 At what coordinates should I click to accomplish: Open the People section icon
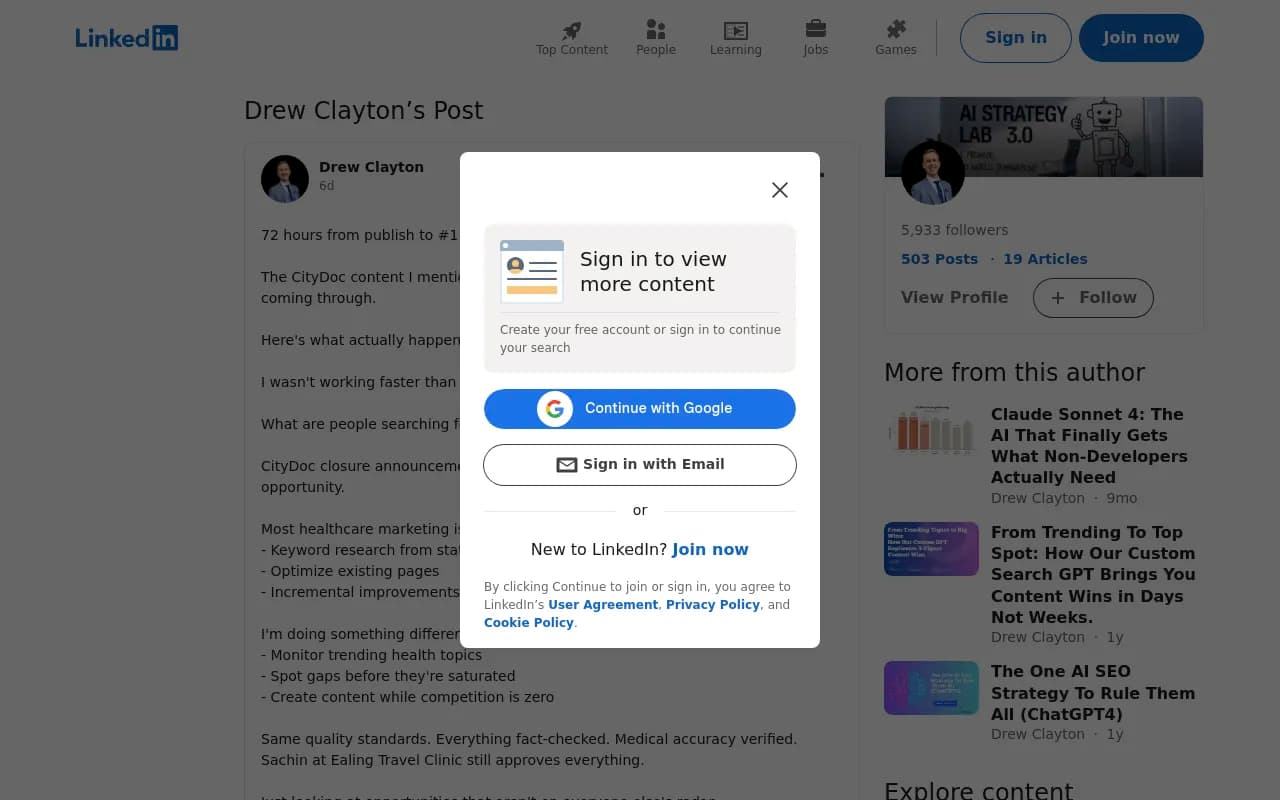pos(655,31)
